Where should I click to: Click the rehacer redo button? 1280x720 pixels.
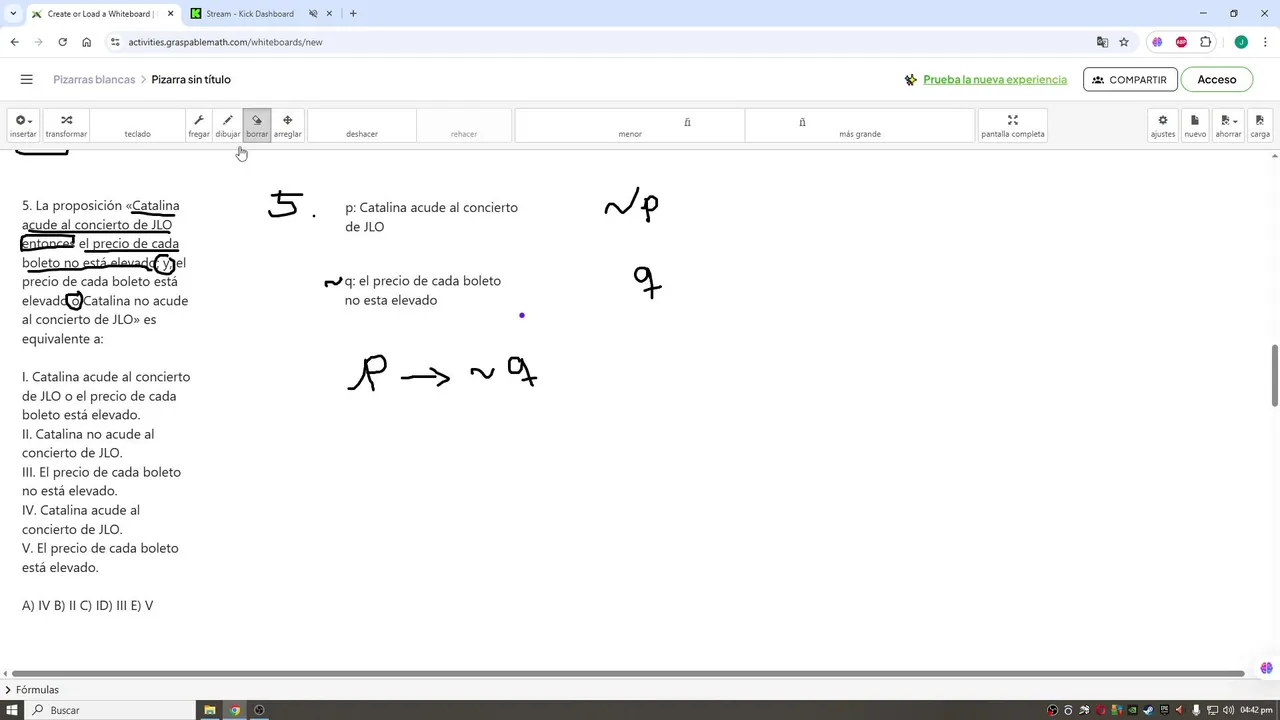[464, 126]
